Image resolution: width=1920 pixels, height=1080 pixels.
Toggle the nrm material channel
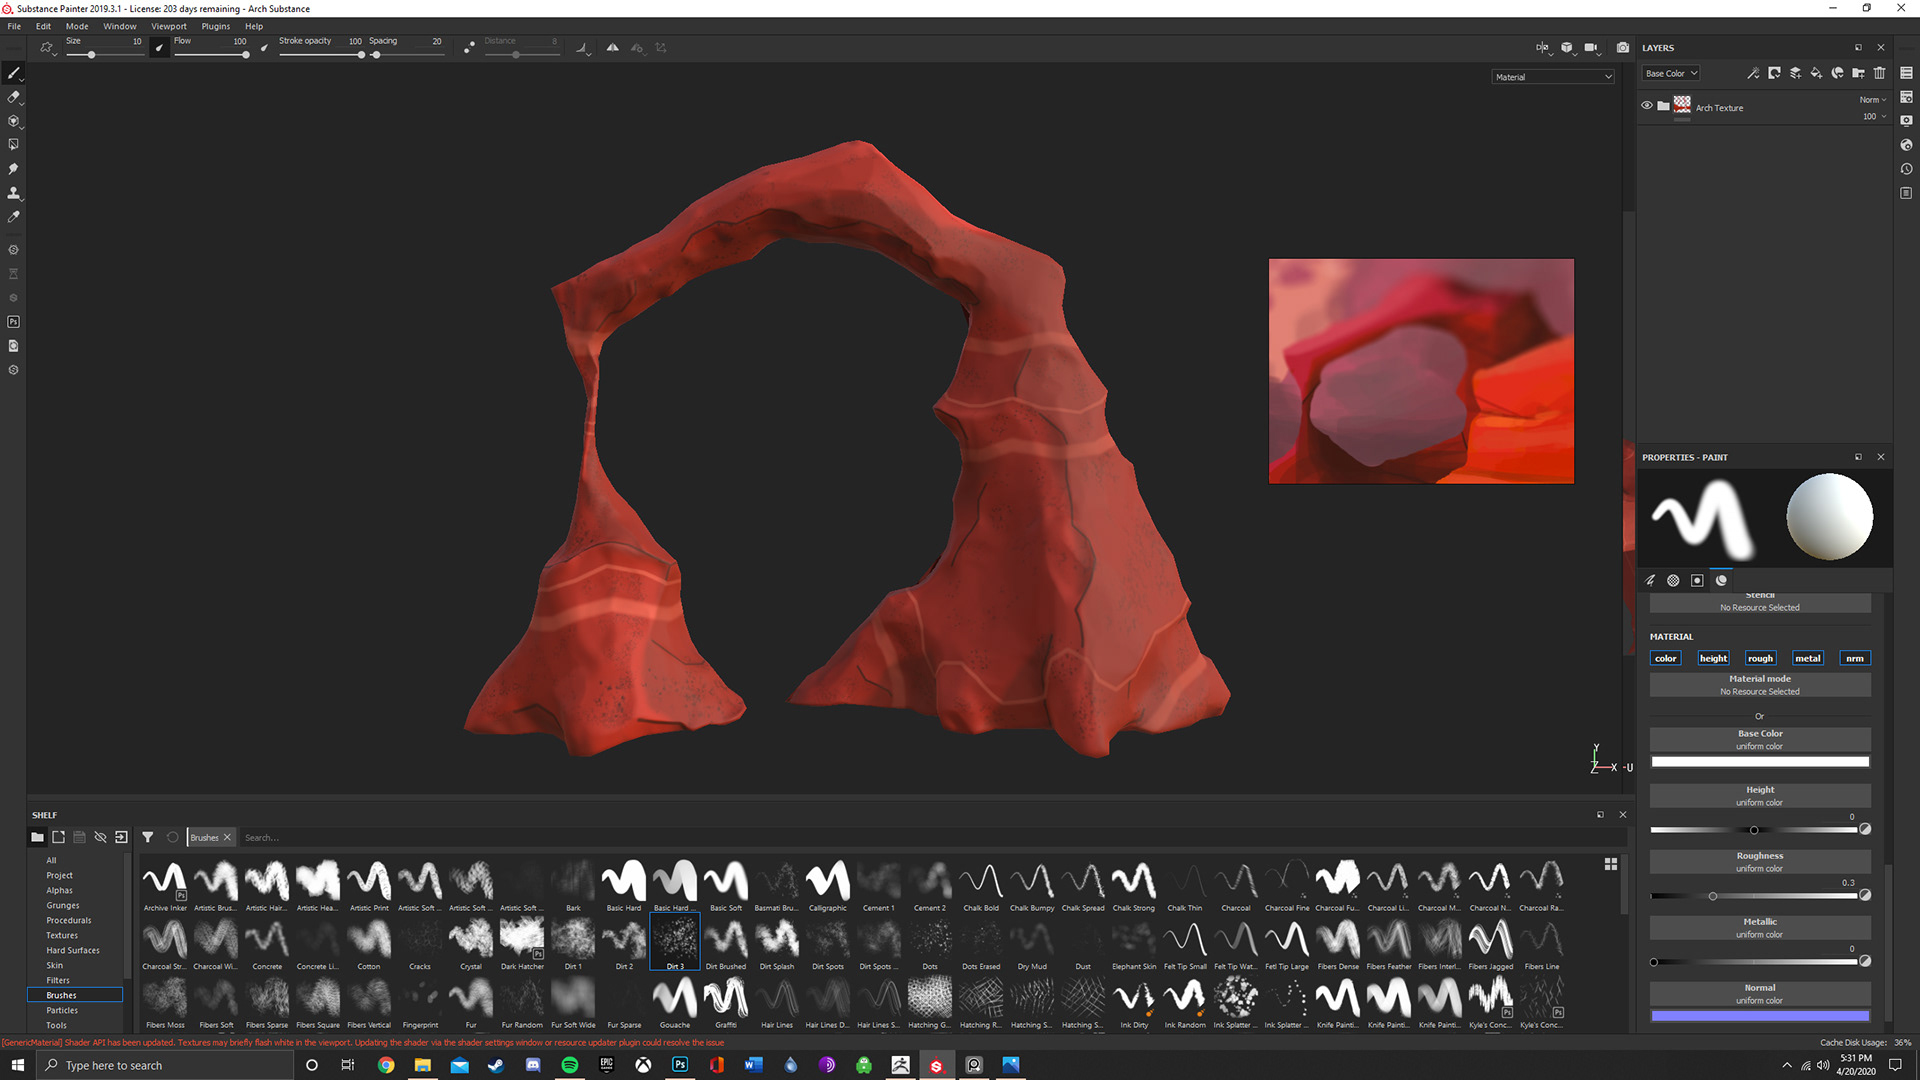[1854, 658]
